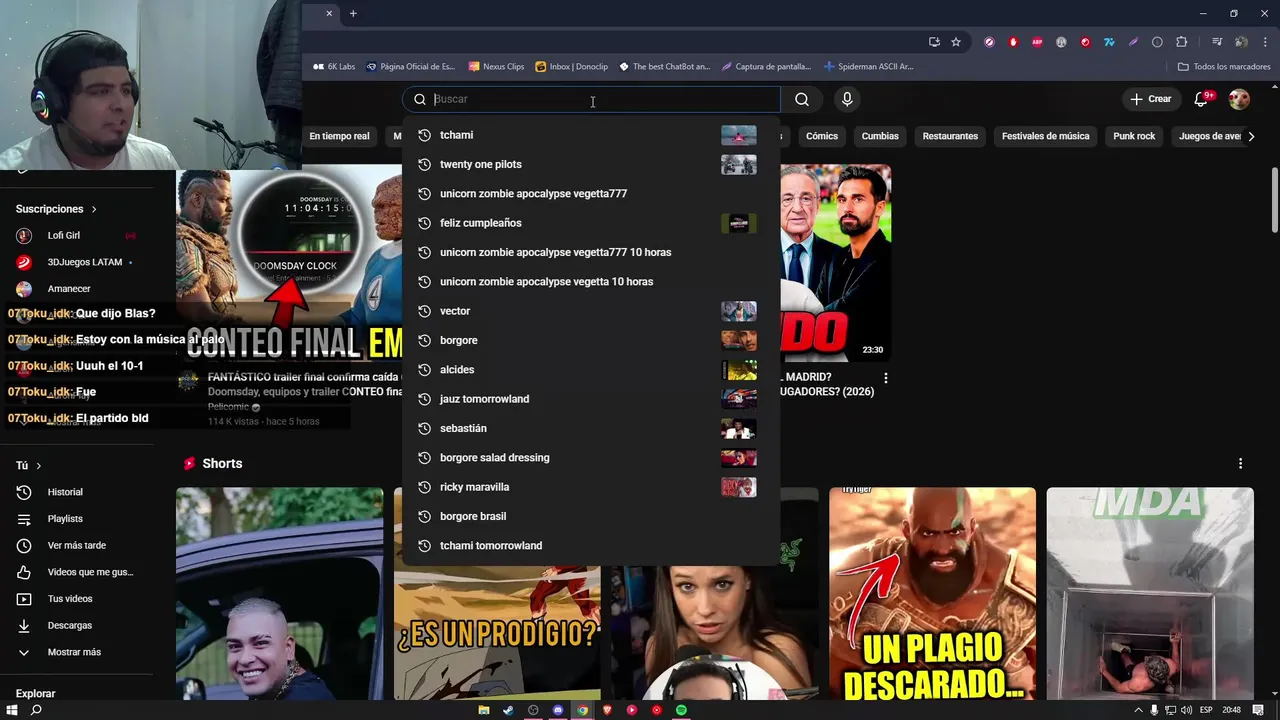The height and width of the screenshot is (720, 1280).
Task: Select the Cumbias filter chip
Action: pyautogui.click(x=880, y=136)
